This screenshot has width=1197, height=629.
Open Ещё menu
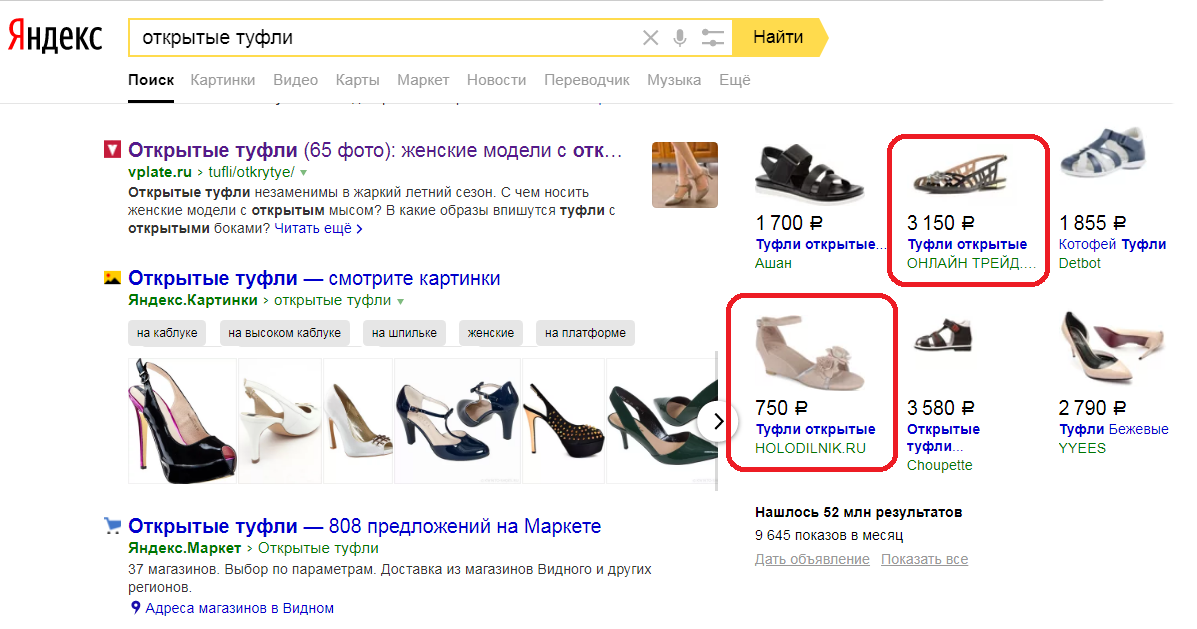(734, 80)
